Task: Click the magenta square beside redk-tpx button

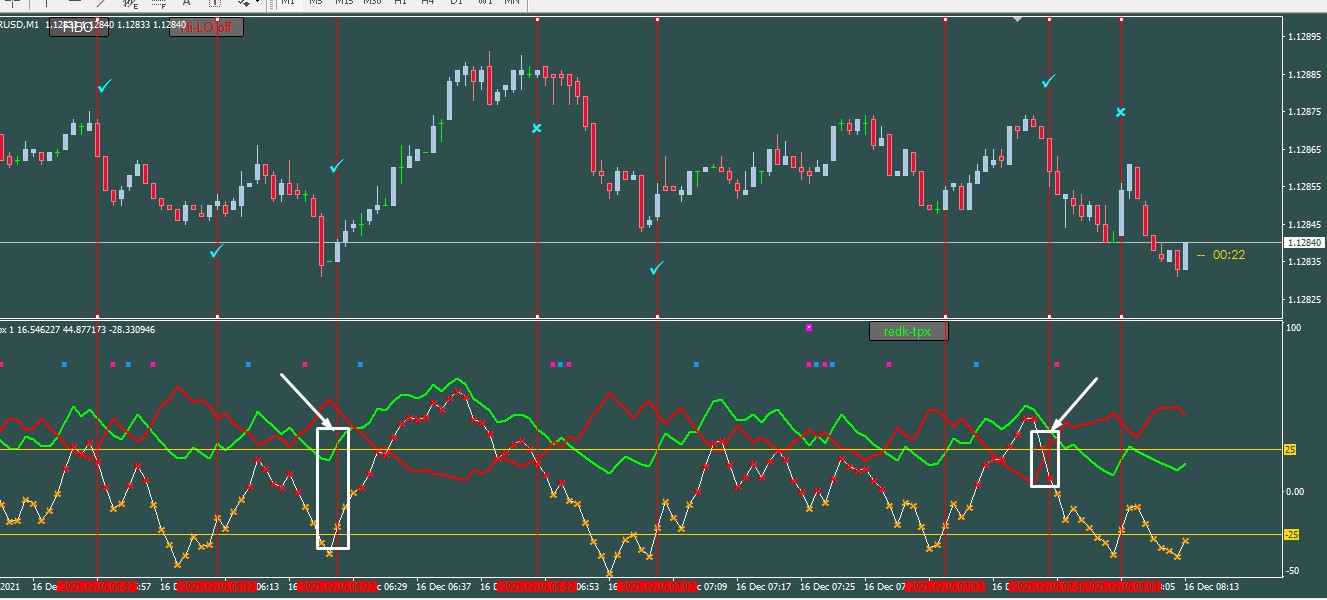Action: tap(809, 327)
